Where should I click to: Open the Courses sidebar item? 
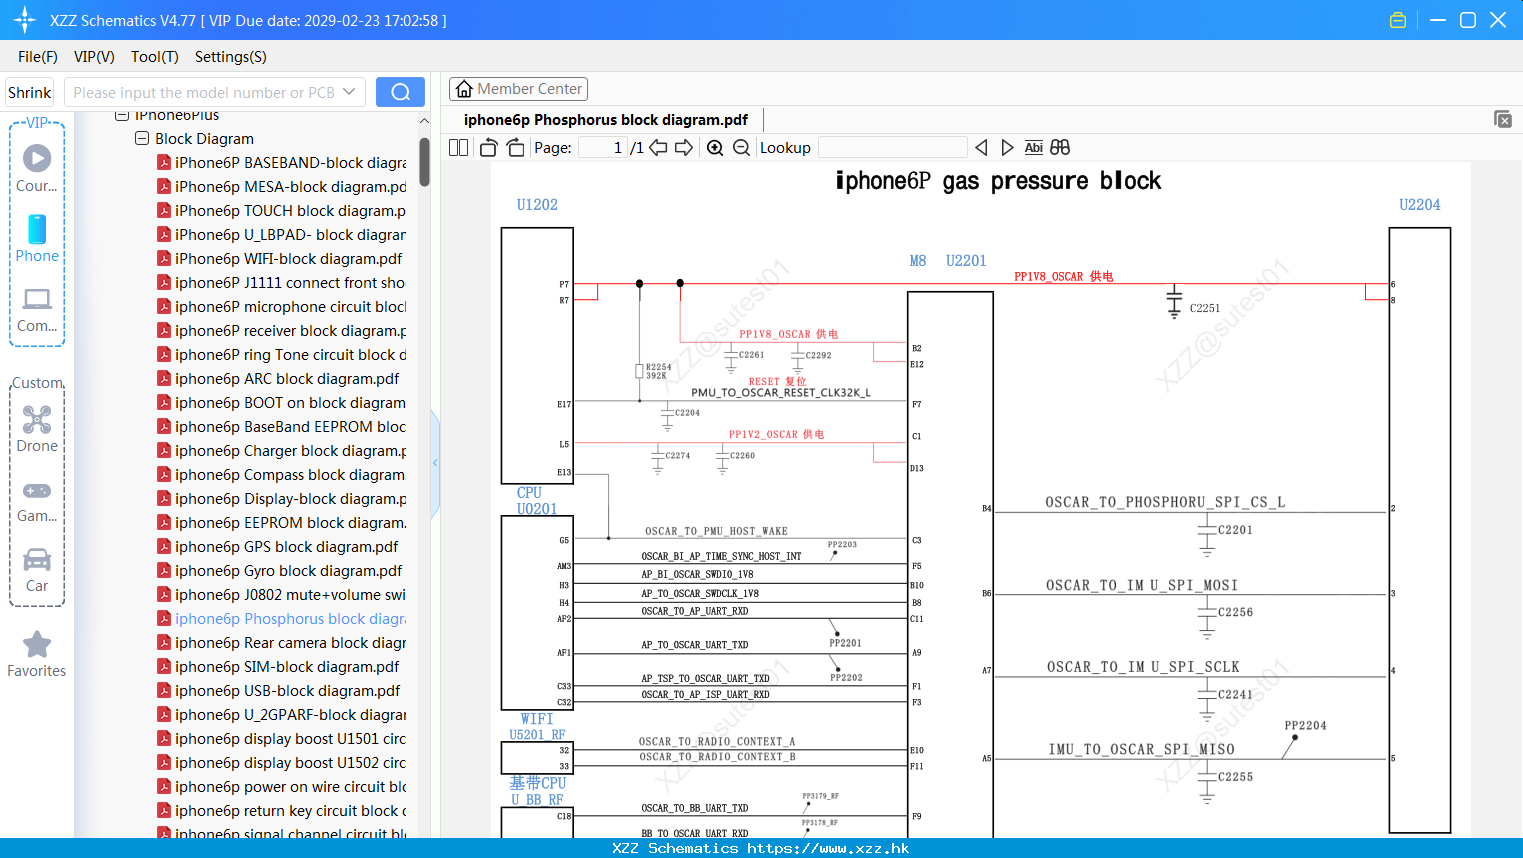tap(37, 168)
